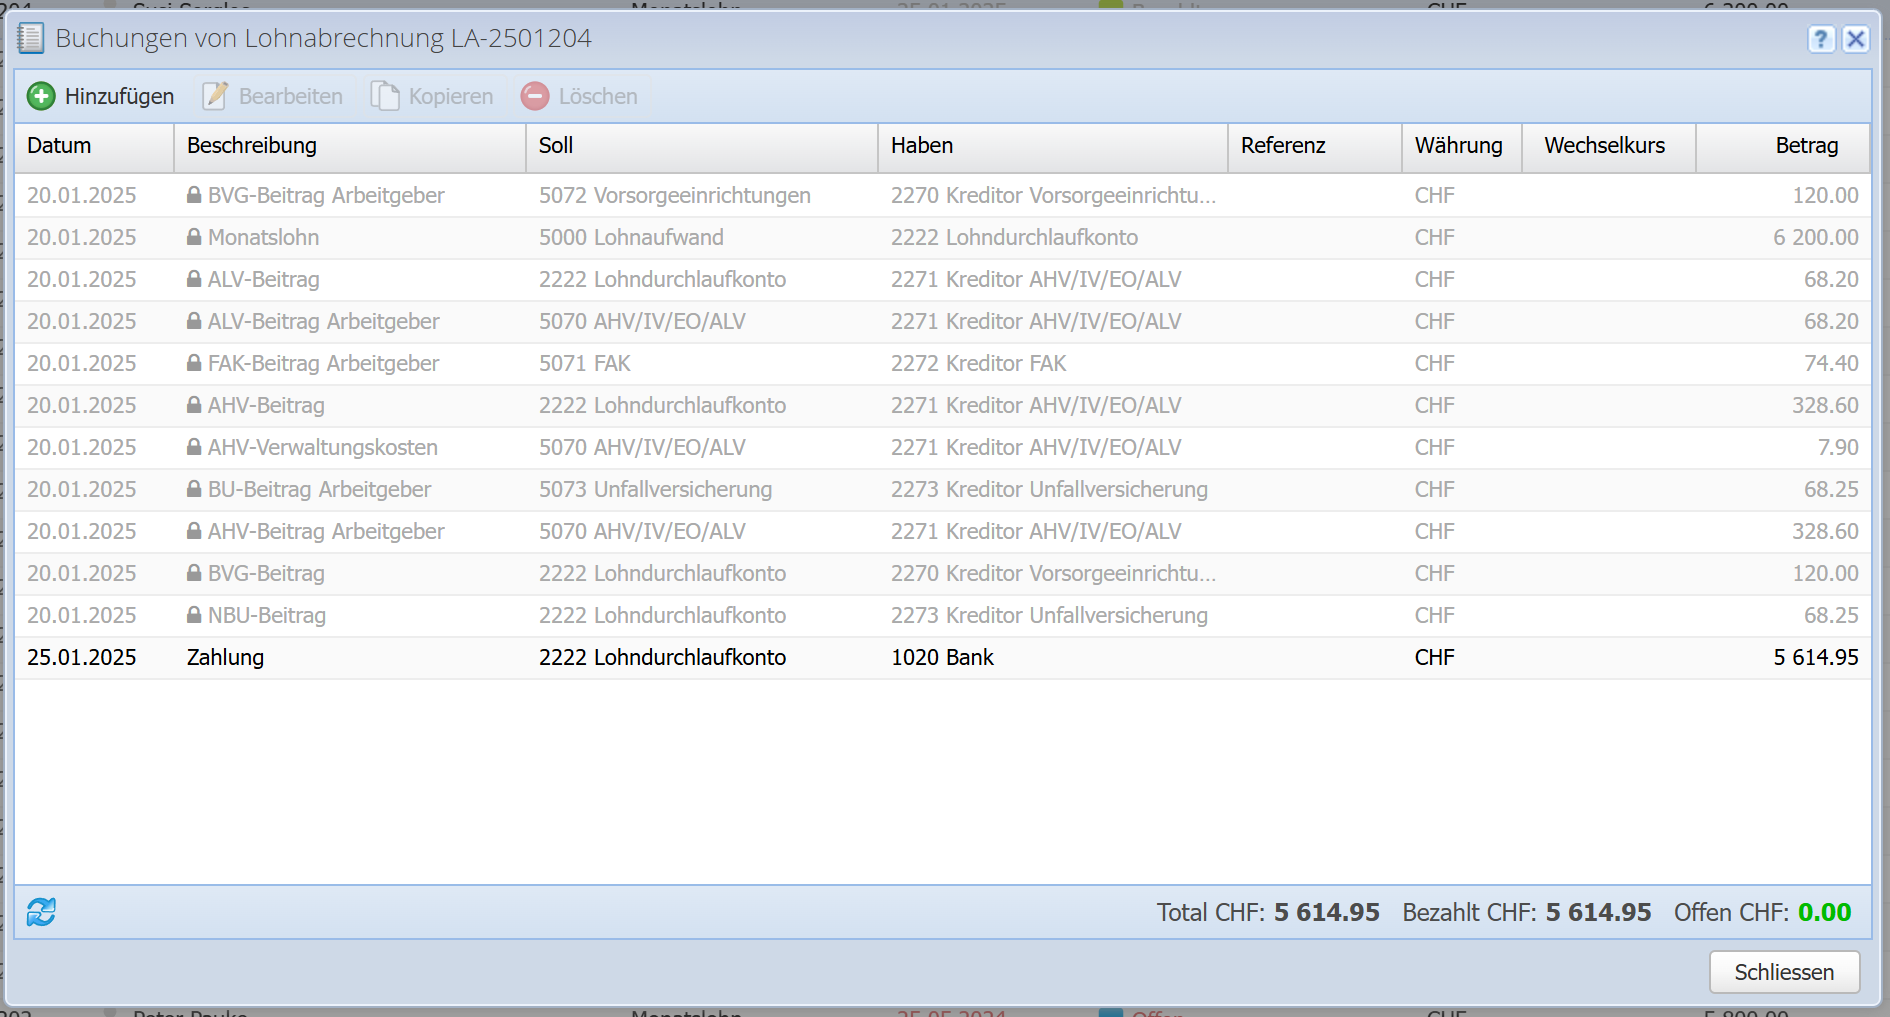The height and width of the screenshot is (1017, 1890).
Task: Sort by the Datum column header
Action: coord(59,146)
